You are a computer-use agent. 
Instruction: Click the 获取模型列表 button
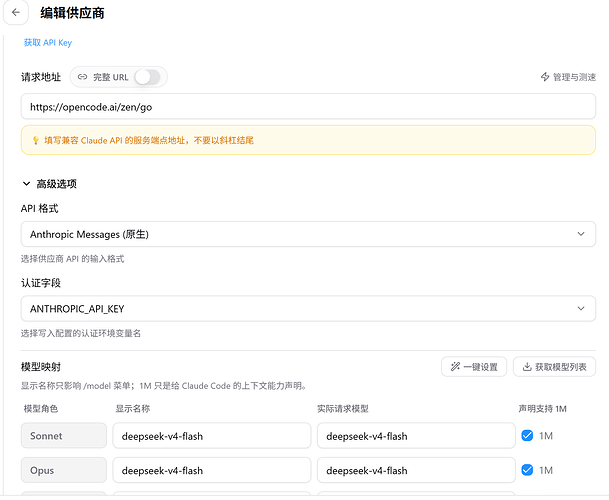point(554,367)
